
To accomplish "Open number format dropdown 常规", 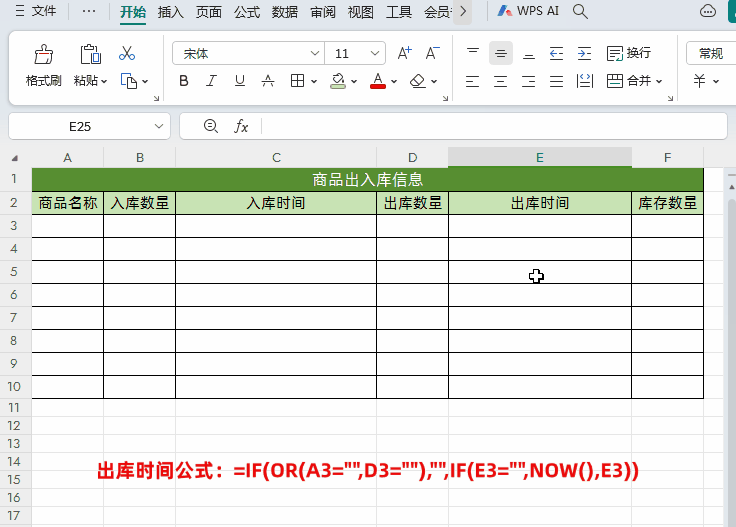I will click(711, 53).
